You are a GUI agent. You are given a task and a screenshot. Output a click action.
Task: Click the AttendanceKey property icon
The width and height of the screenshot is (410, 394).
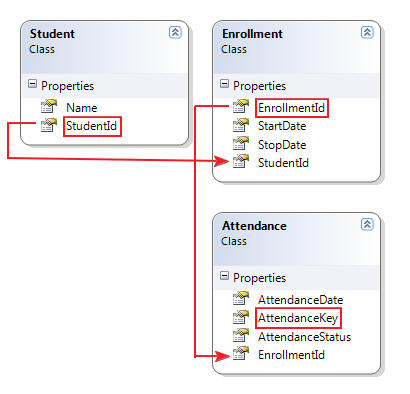241,317
